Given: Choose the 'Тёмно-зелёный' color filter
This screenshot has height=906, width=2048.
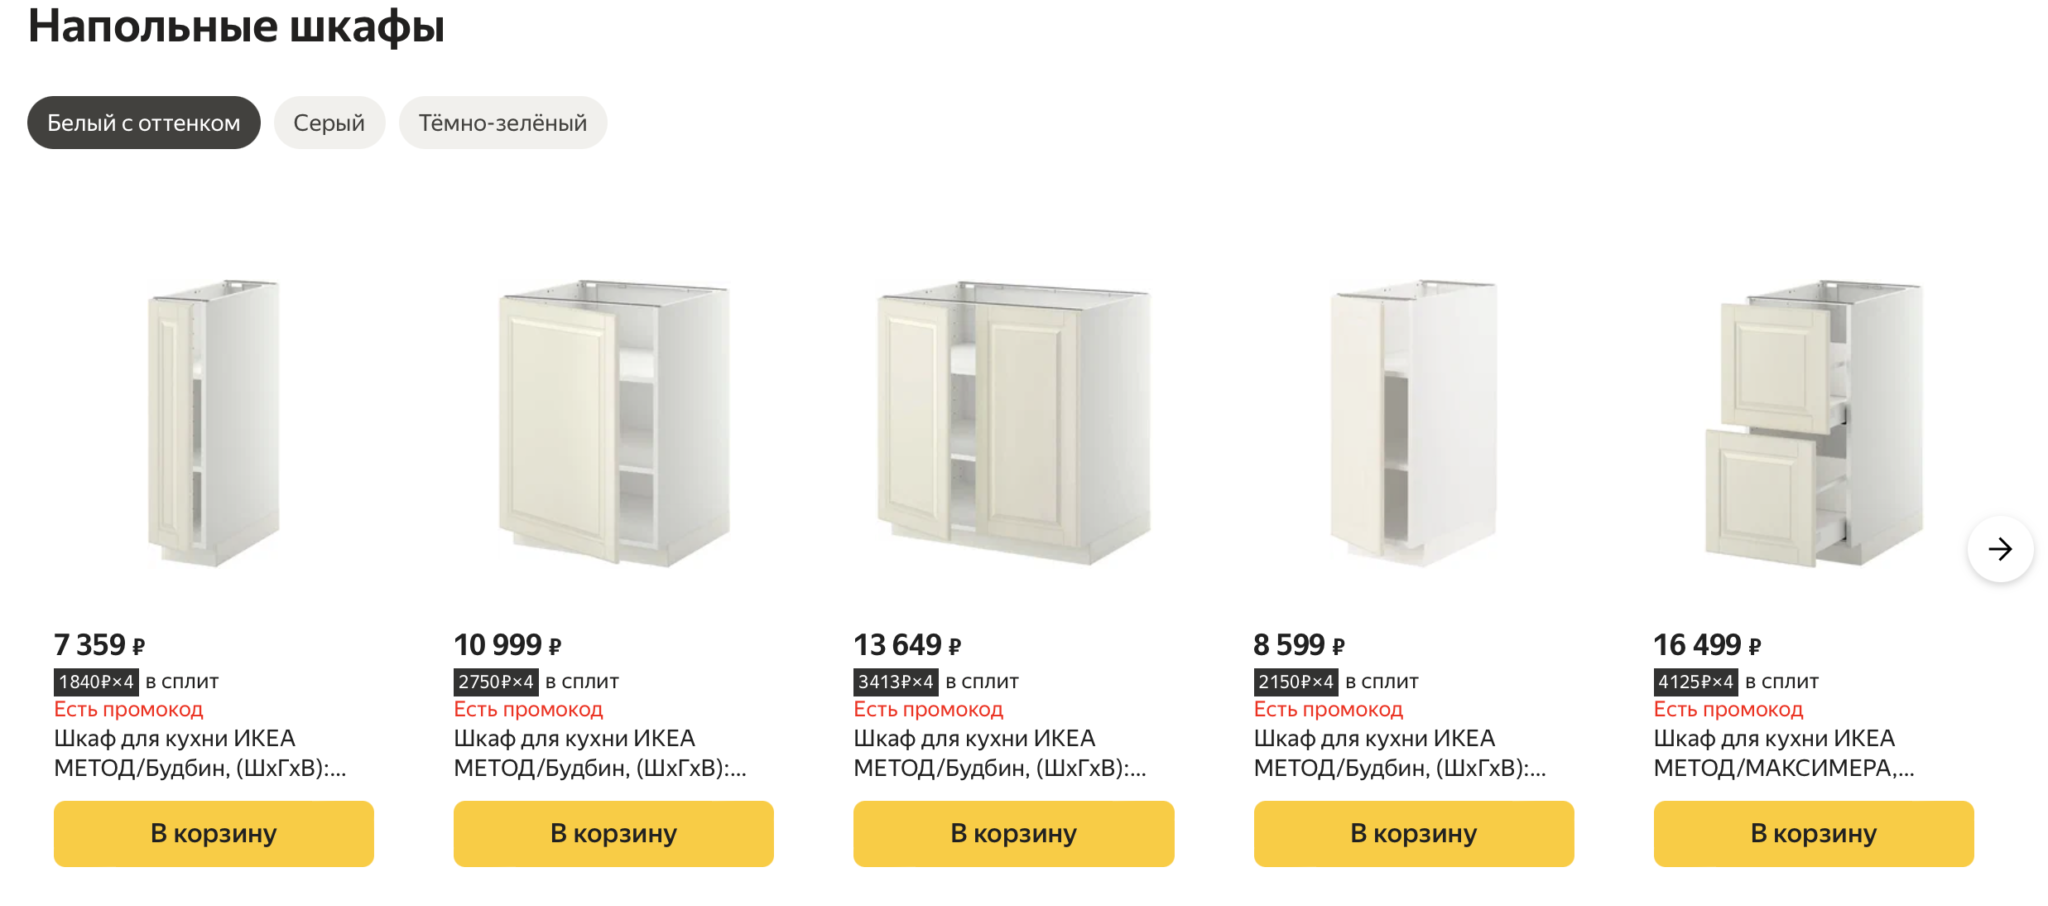Looking at the screenshot, I should (502, 123).
